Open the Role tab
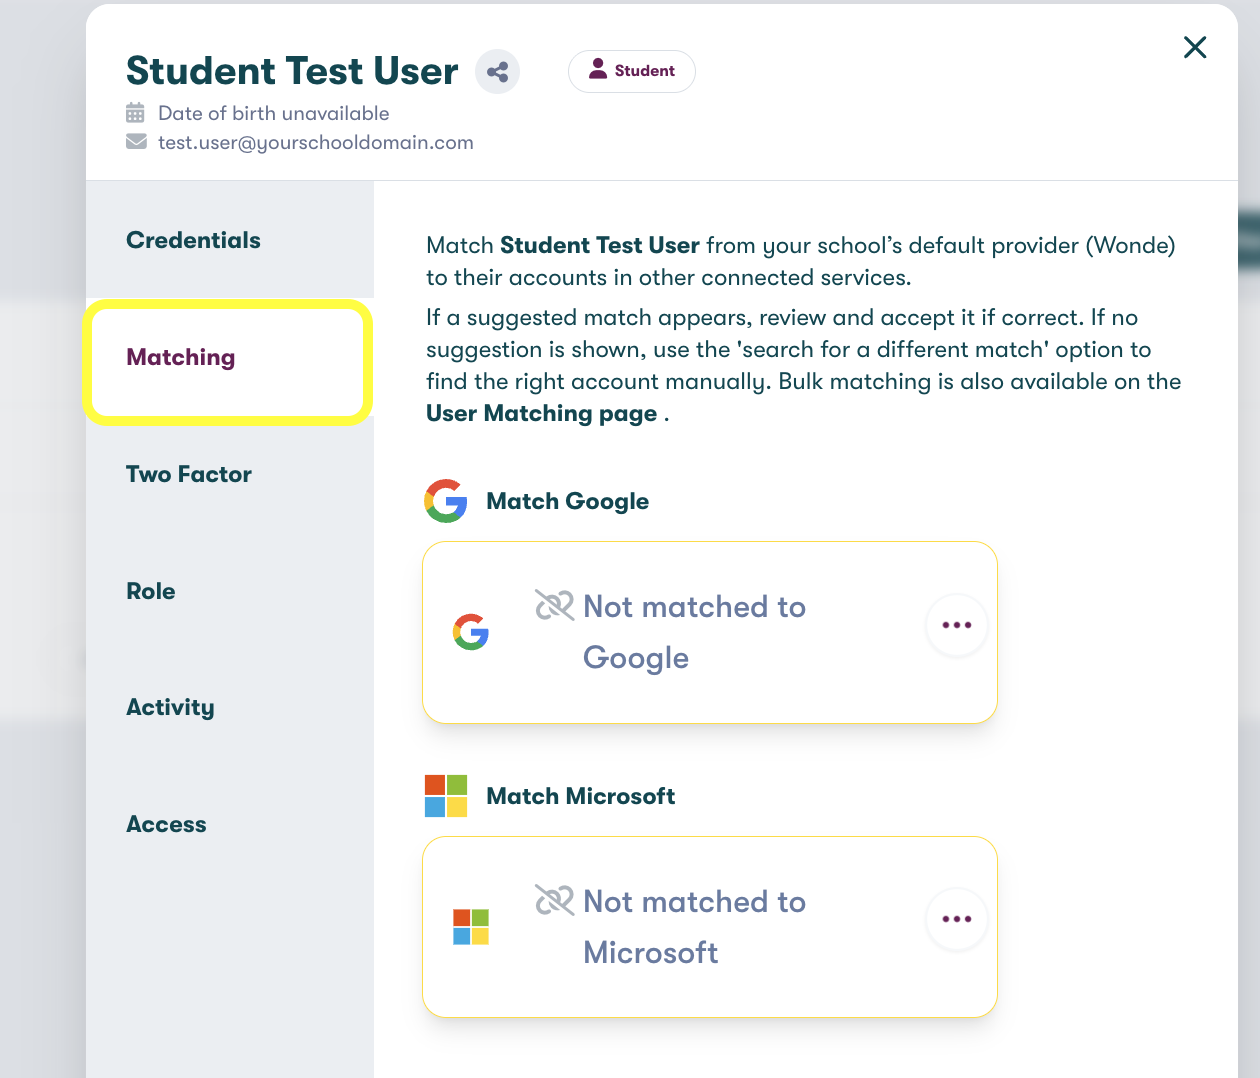Image resolution: width=1260 pixels, height=1078 pixels. (151, 591)
